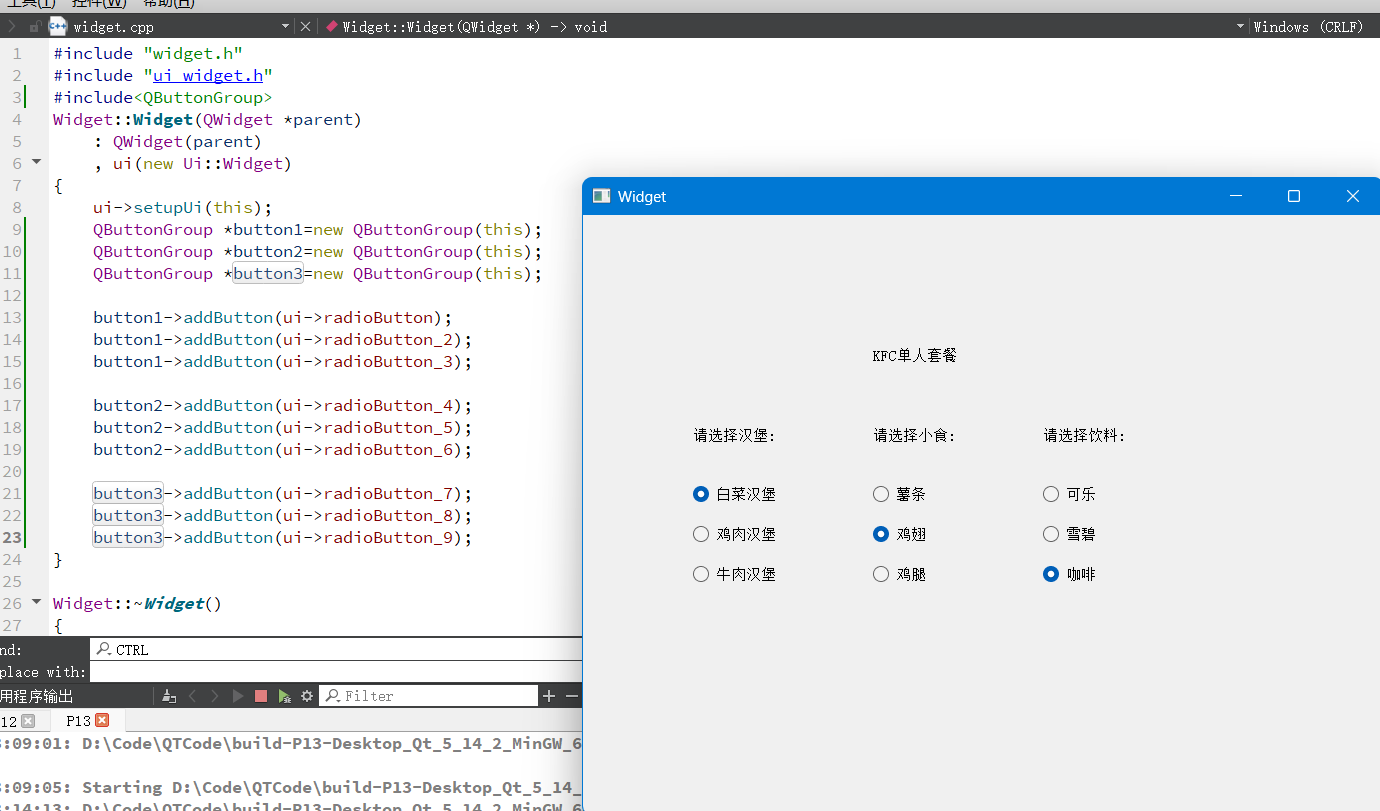
Task: Click the Replace with input field
Action: point(336,672)
